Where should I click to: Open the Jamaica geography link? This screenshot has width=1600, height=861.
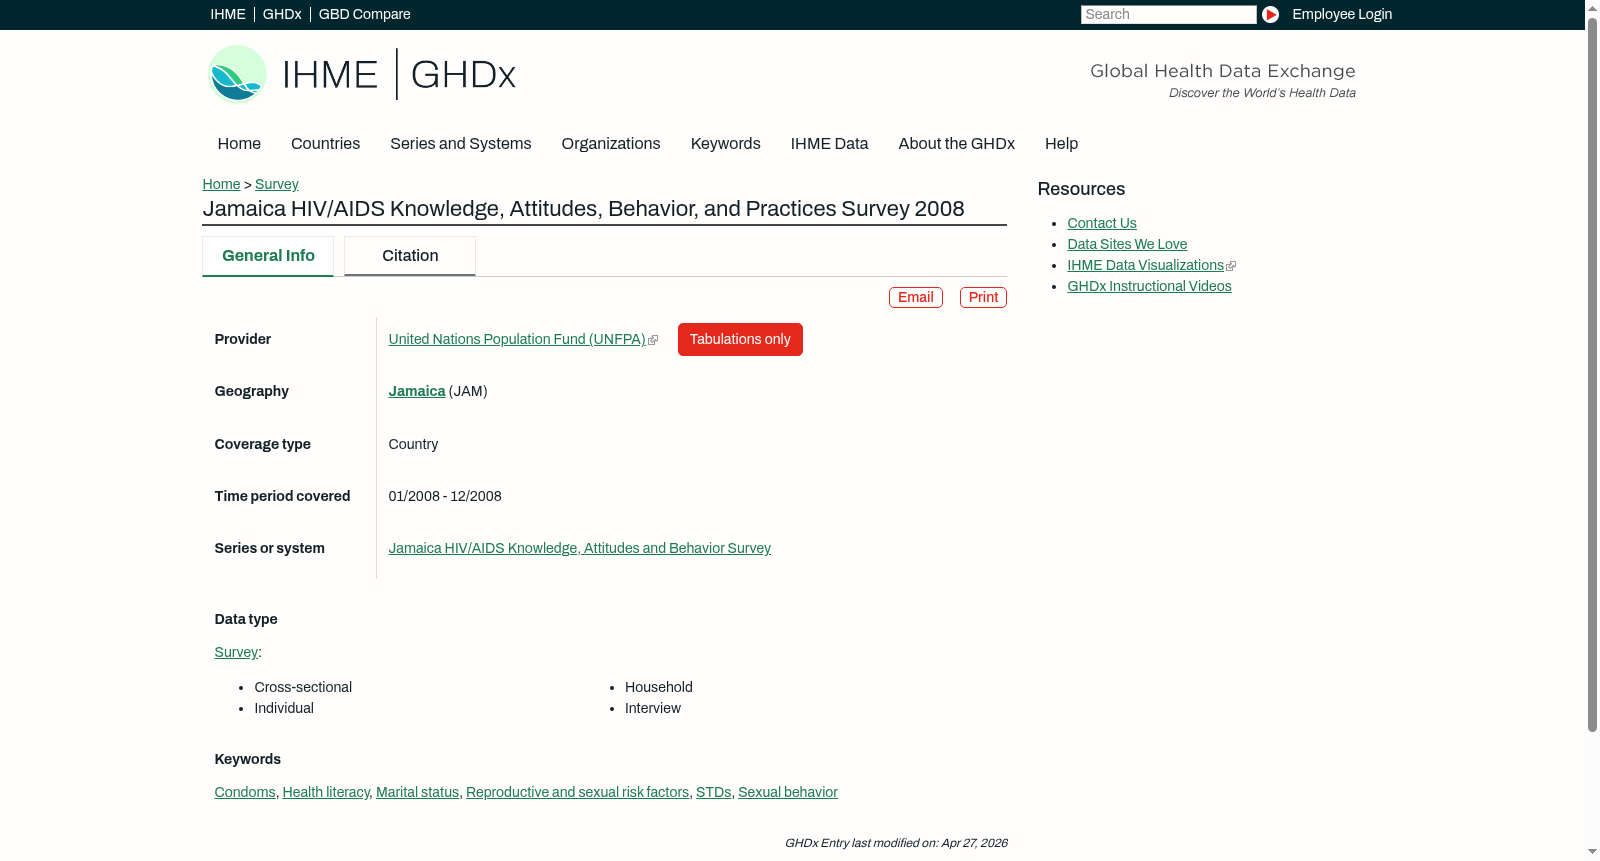(417, 391)
